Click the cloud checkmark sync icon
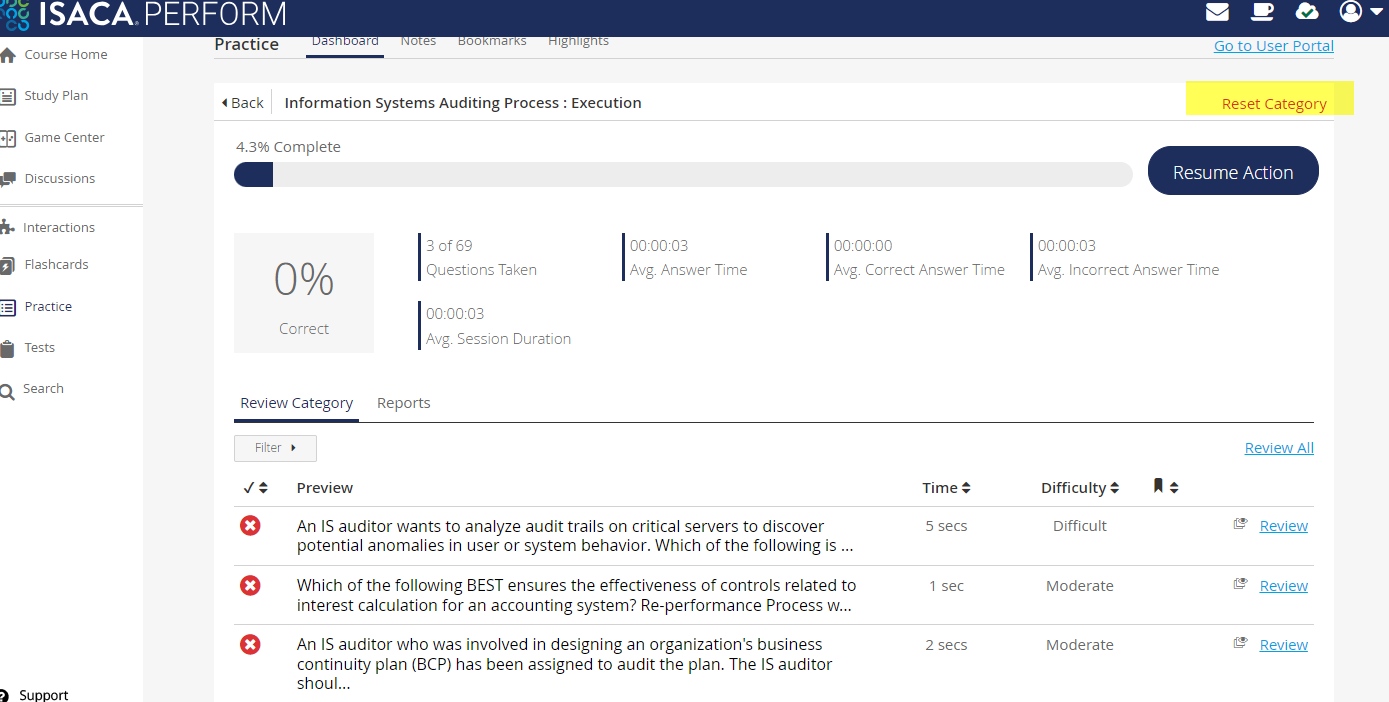The width and height of the screenshot is (1389, 702). coord(1307,12)
